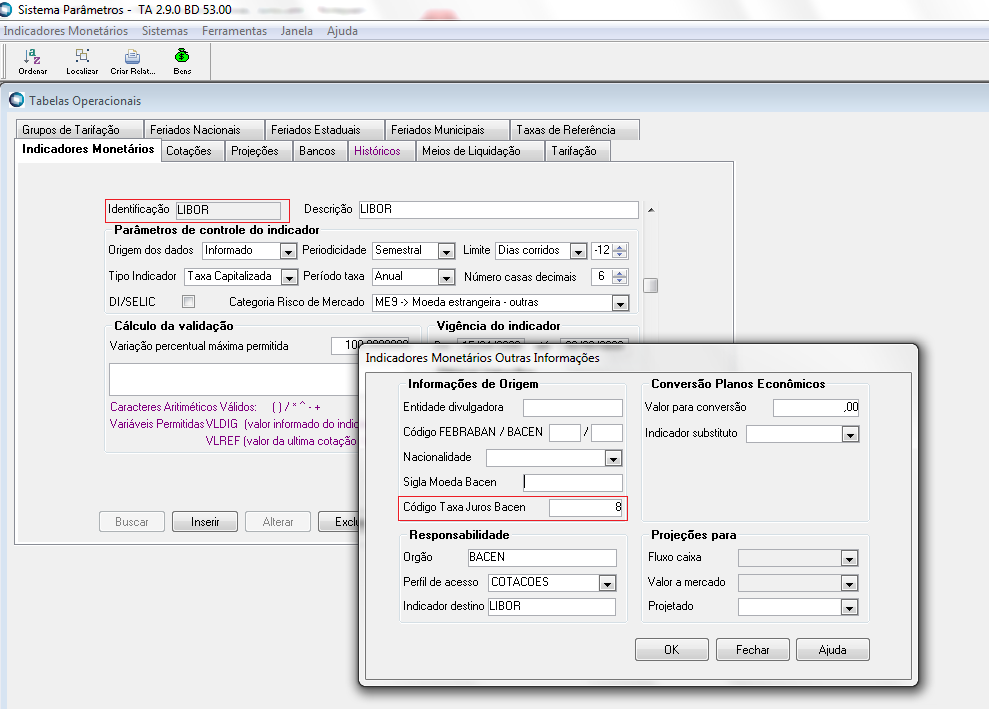The image size is (989, 709).
Task: Click the Alterar button
Action: click(x=278, y=522)
